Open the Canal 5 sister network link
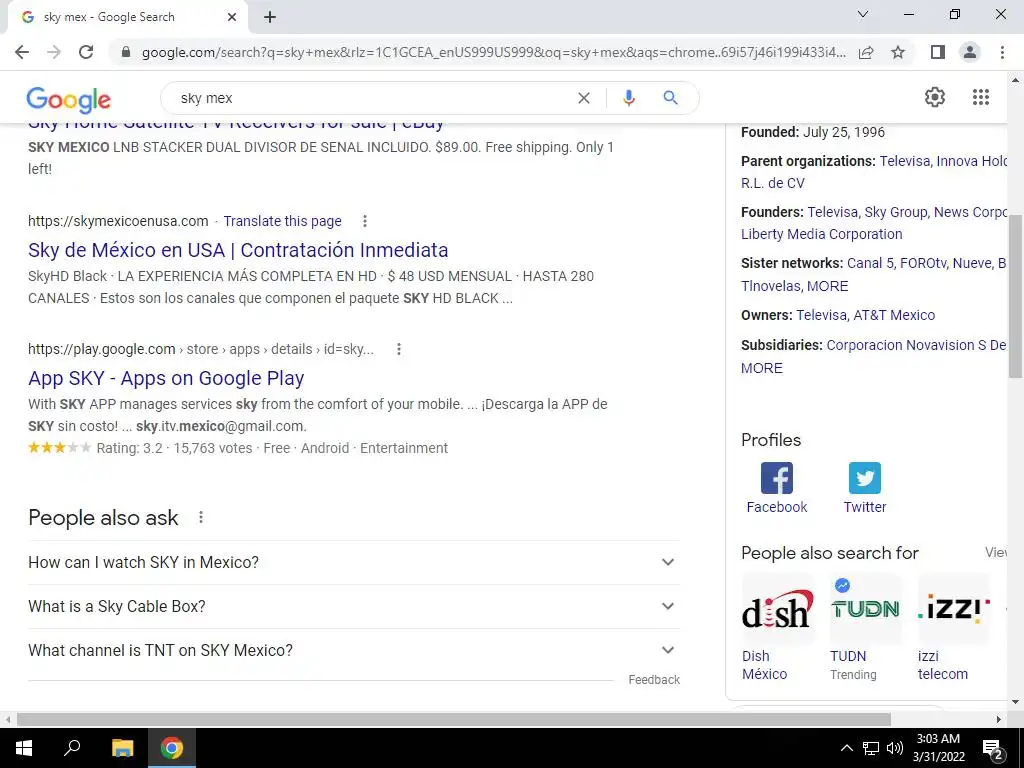Viewport: 1024px width, 768px height. (x=870, y=264)
